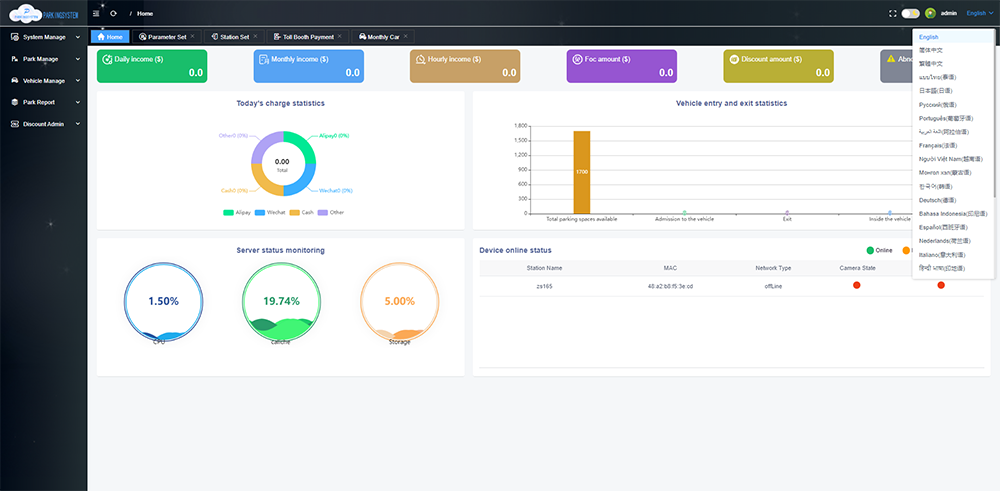This screenshot has height=491, width=1000.
Task: Expand the Vehicle Manage sidebar section
Action: tap(43, 81)
